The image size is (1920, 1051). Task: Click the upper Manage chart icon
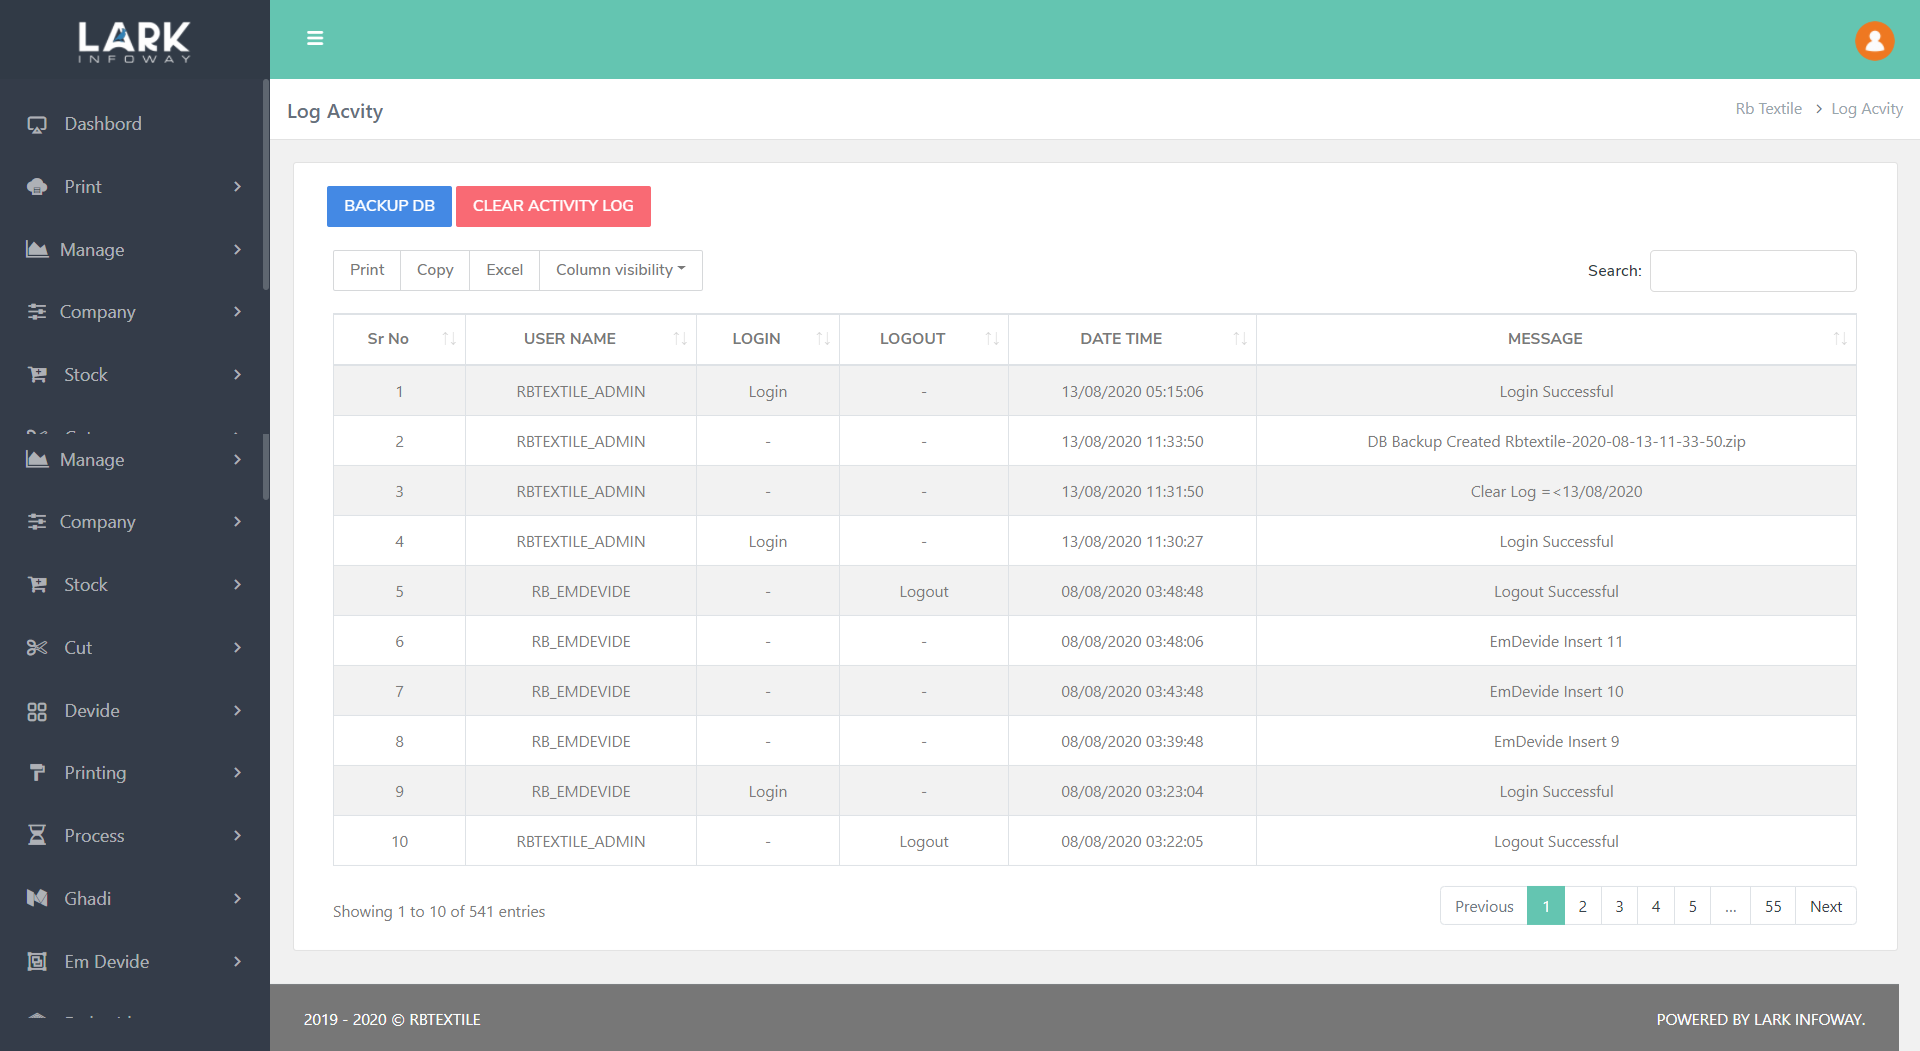pos(37,249)
